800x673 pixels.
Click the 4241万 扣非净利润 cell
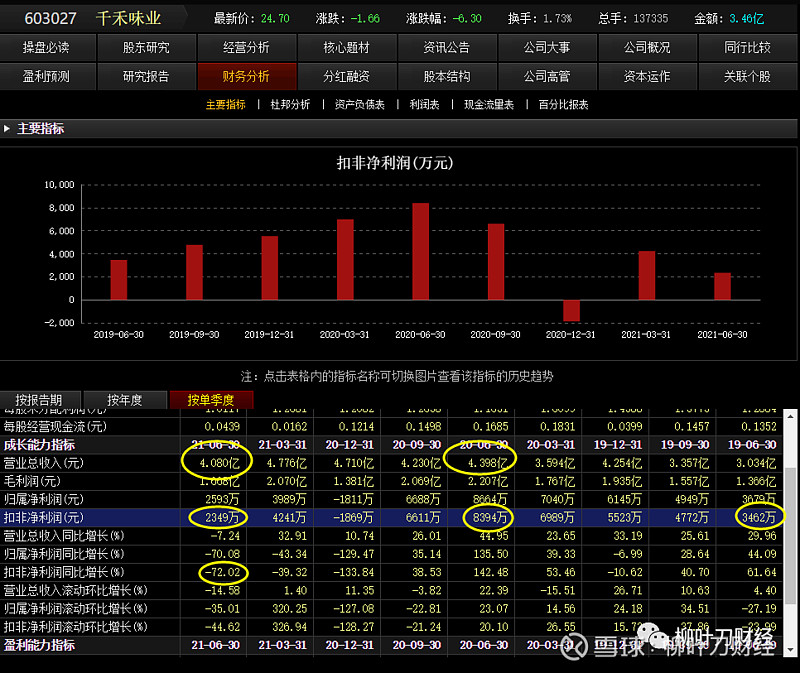pyautogui.click(x=289, y=518)
